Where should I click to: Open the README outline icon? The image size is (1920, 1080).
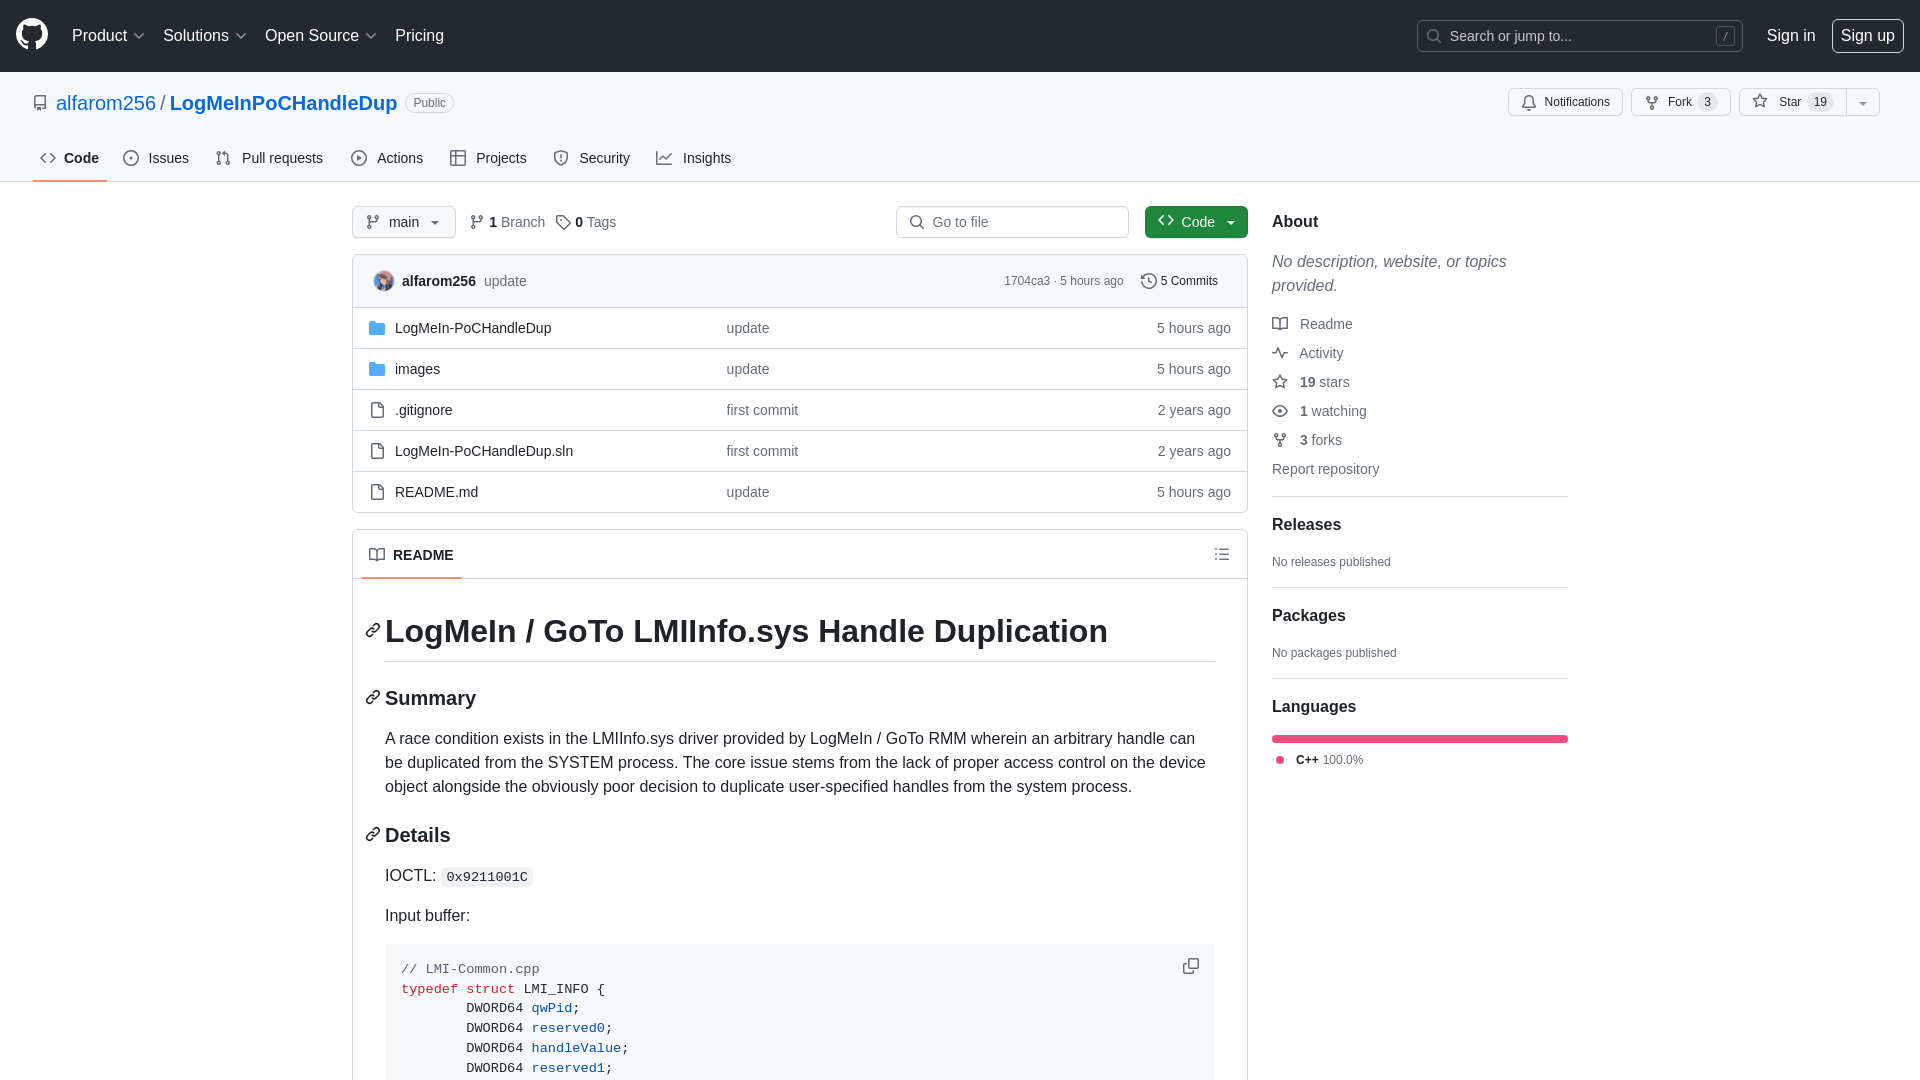coord(1222,554)
